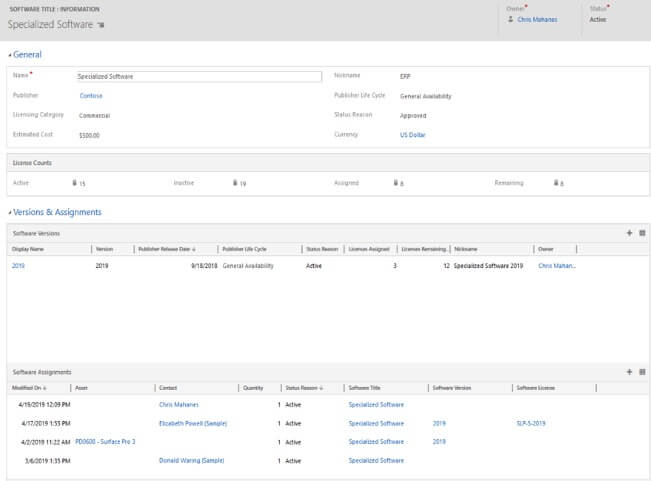651x481 pixels.
Task: Open Elizabeth Powell (Sample) contact link
Action: pyautogui.click(x=193, y=423)
